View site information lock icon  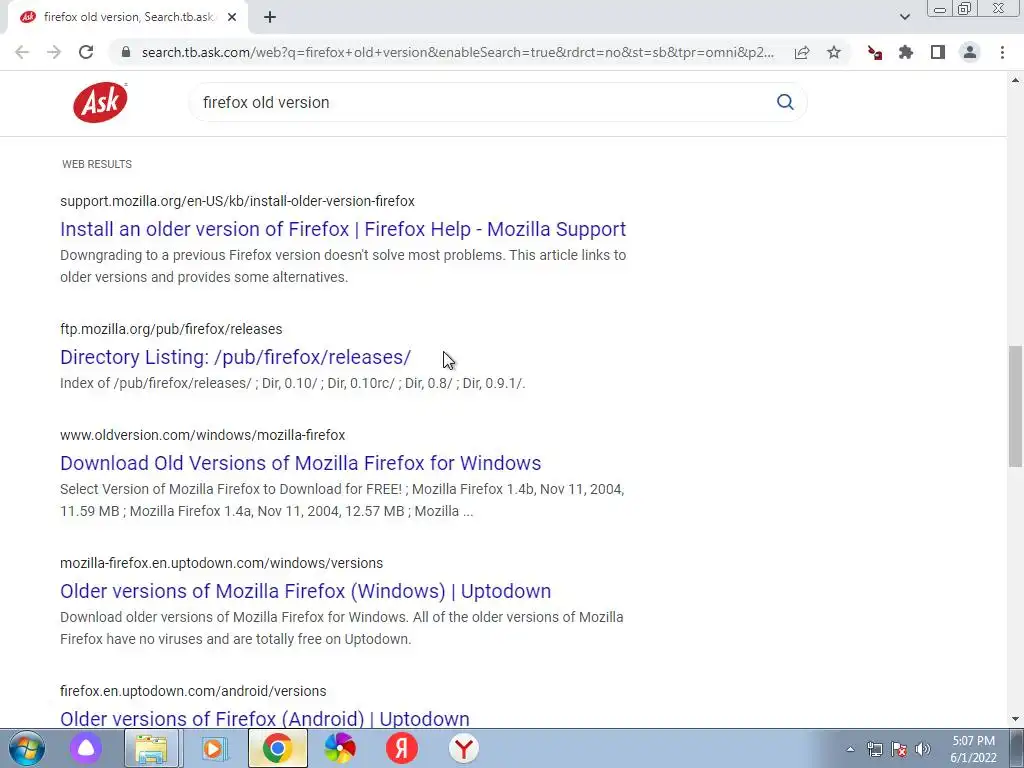pyautogui.click(x=127, y=52)
